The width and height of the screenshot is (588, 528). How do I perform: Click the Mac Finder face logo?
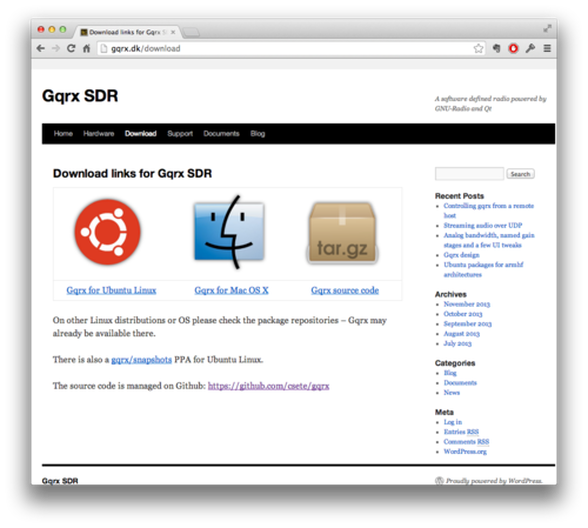(229, 232)
